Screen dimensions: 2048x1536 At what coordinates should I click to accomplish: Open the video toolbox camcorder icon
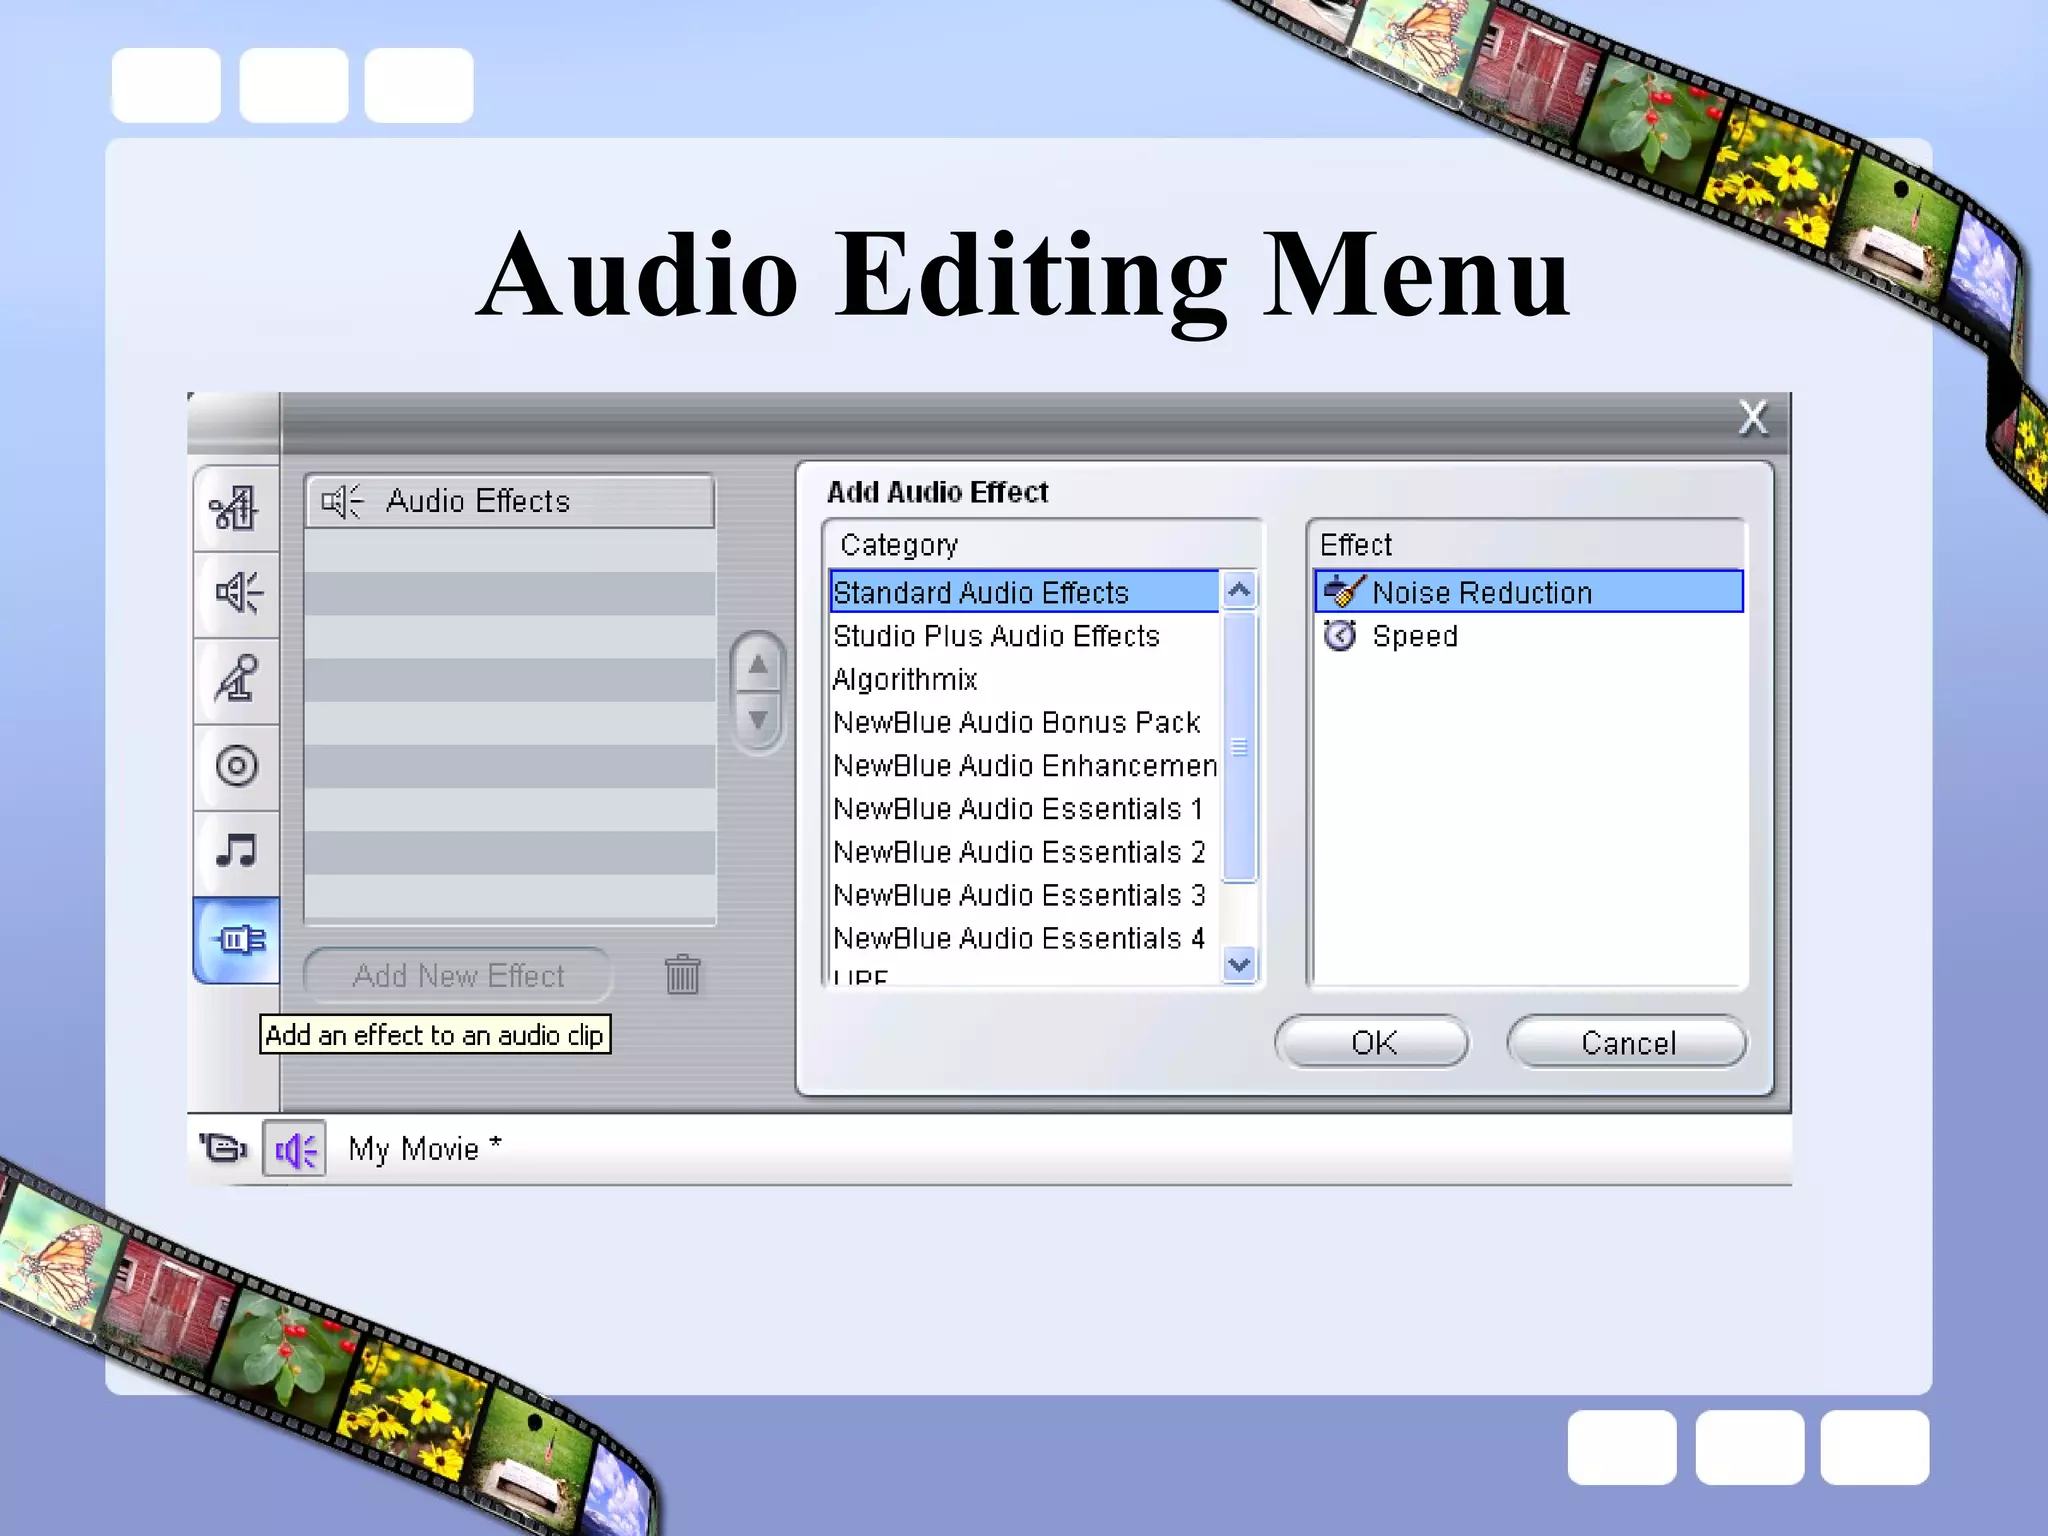point(222,1148)
